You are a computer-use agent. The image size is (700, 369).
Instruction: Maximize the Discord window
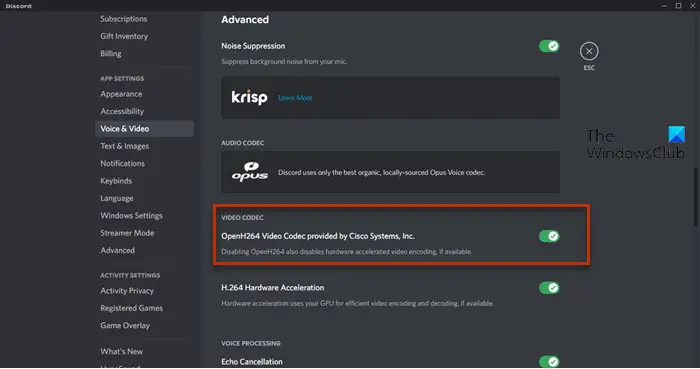[x=678, y=6]
